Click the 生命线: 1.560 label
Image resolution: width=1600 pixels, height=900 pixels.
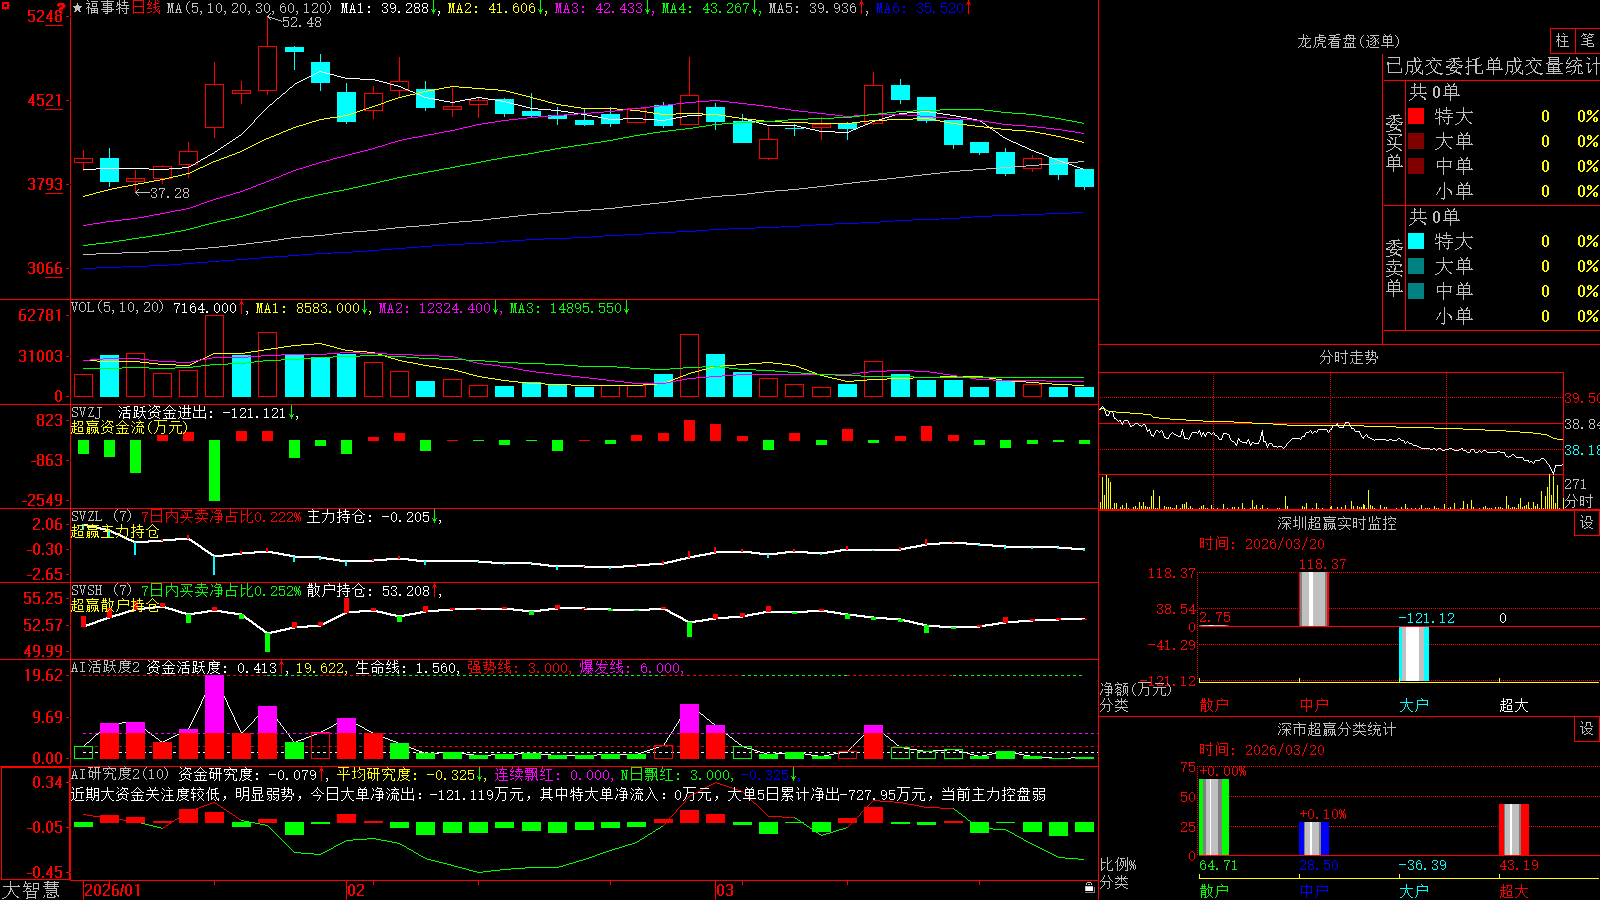407,668
